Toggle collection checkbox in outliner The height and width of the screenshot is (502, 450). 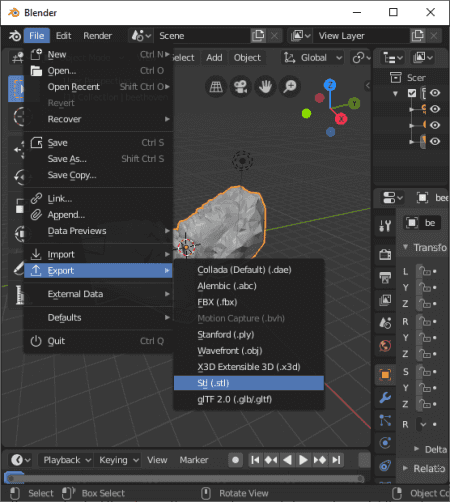[x=412, y=93]
